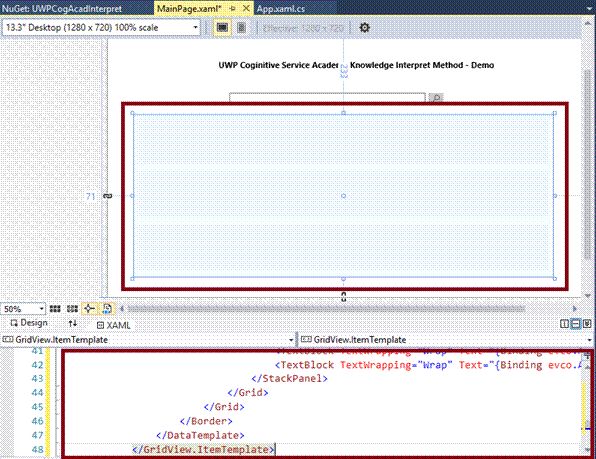Click the closing GridView.ItemTemplate tag on line 48

click(x=203, y=450)
